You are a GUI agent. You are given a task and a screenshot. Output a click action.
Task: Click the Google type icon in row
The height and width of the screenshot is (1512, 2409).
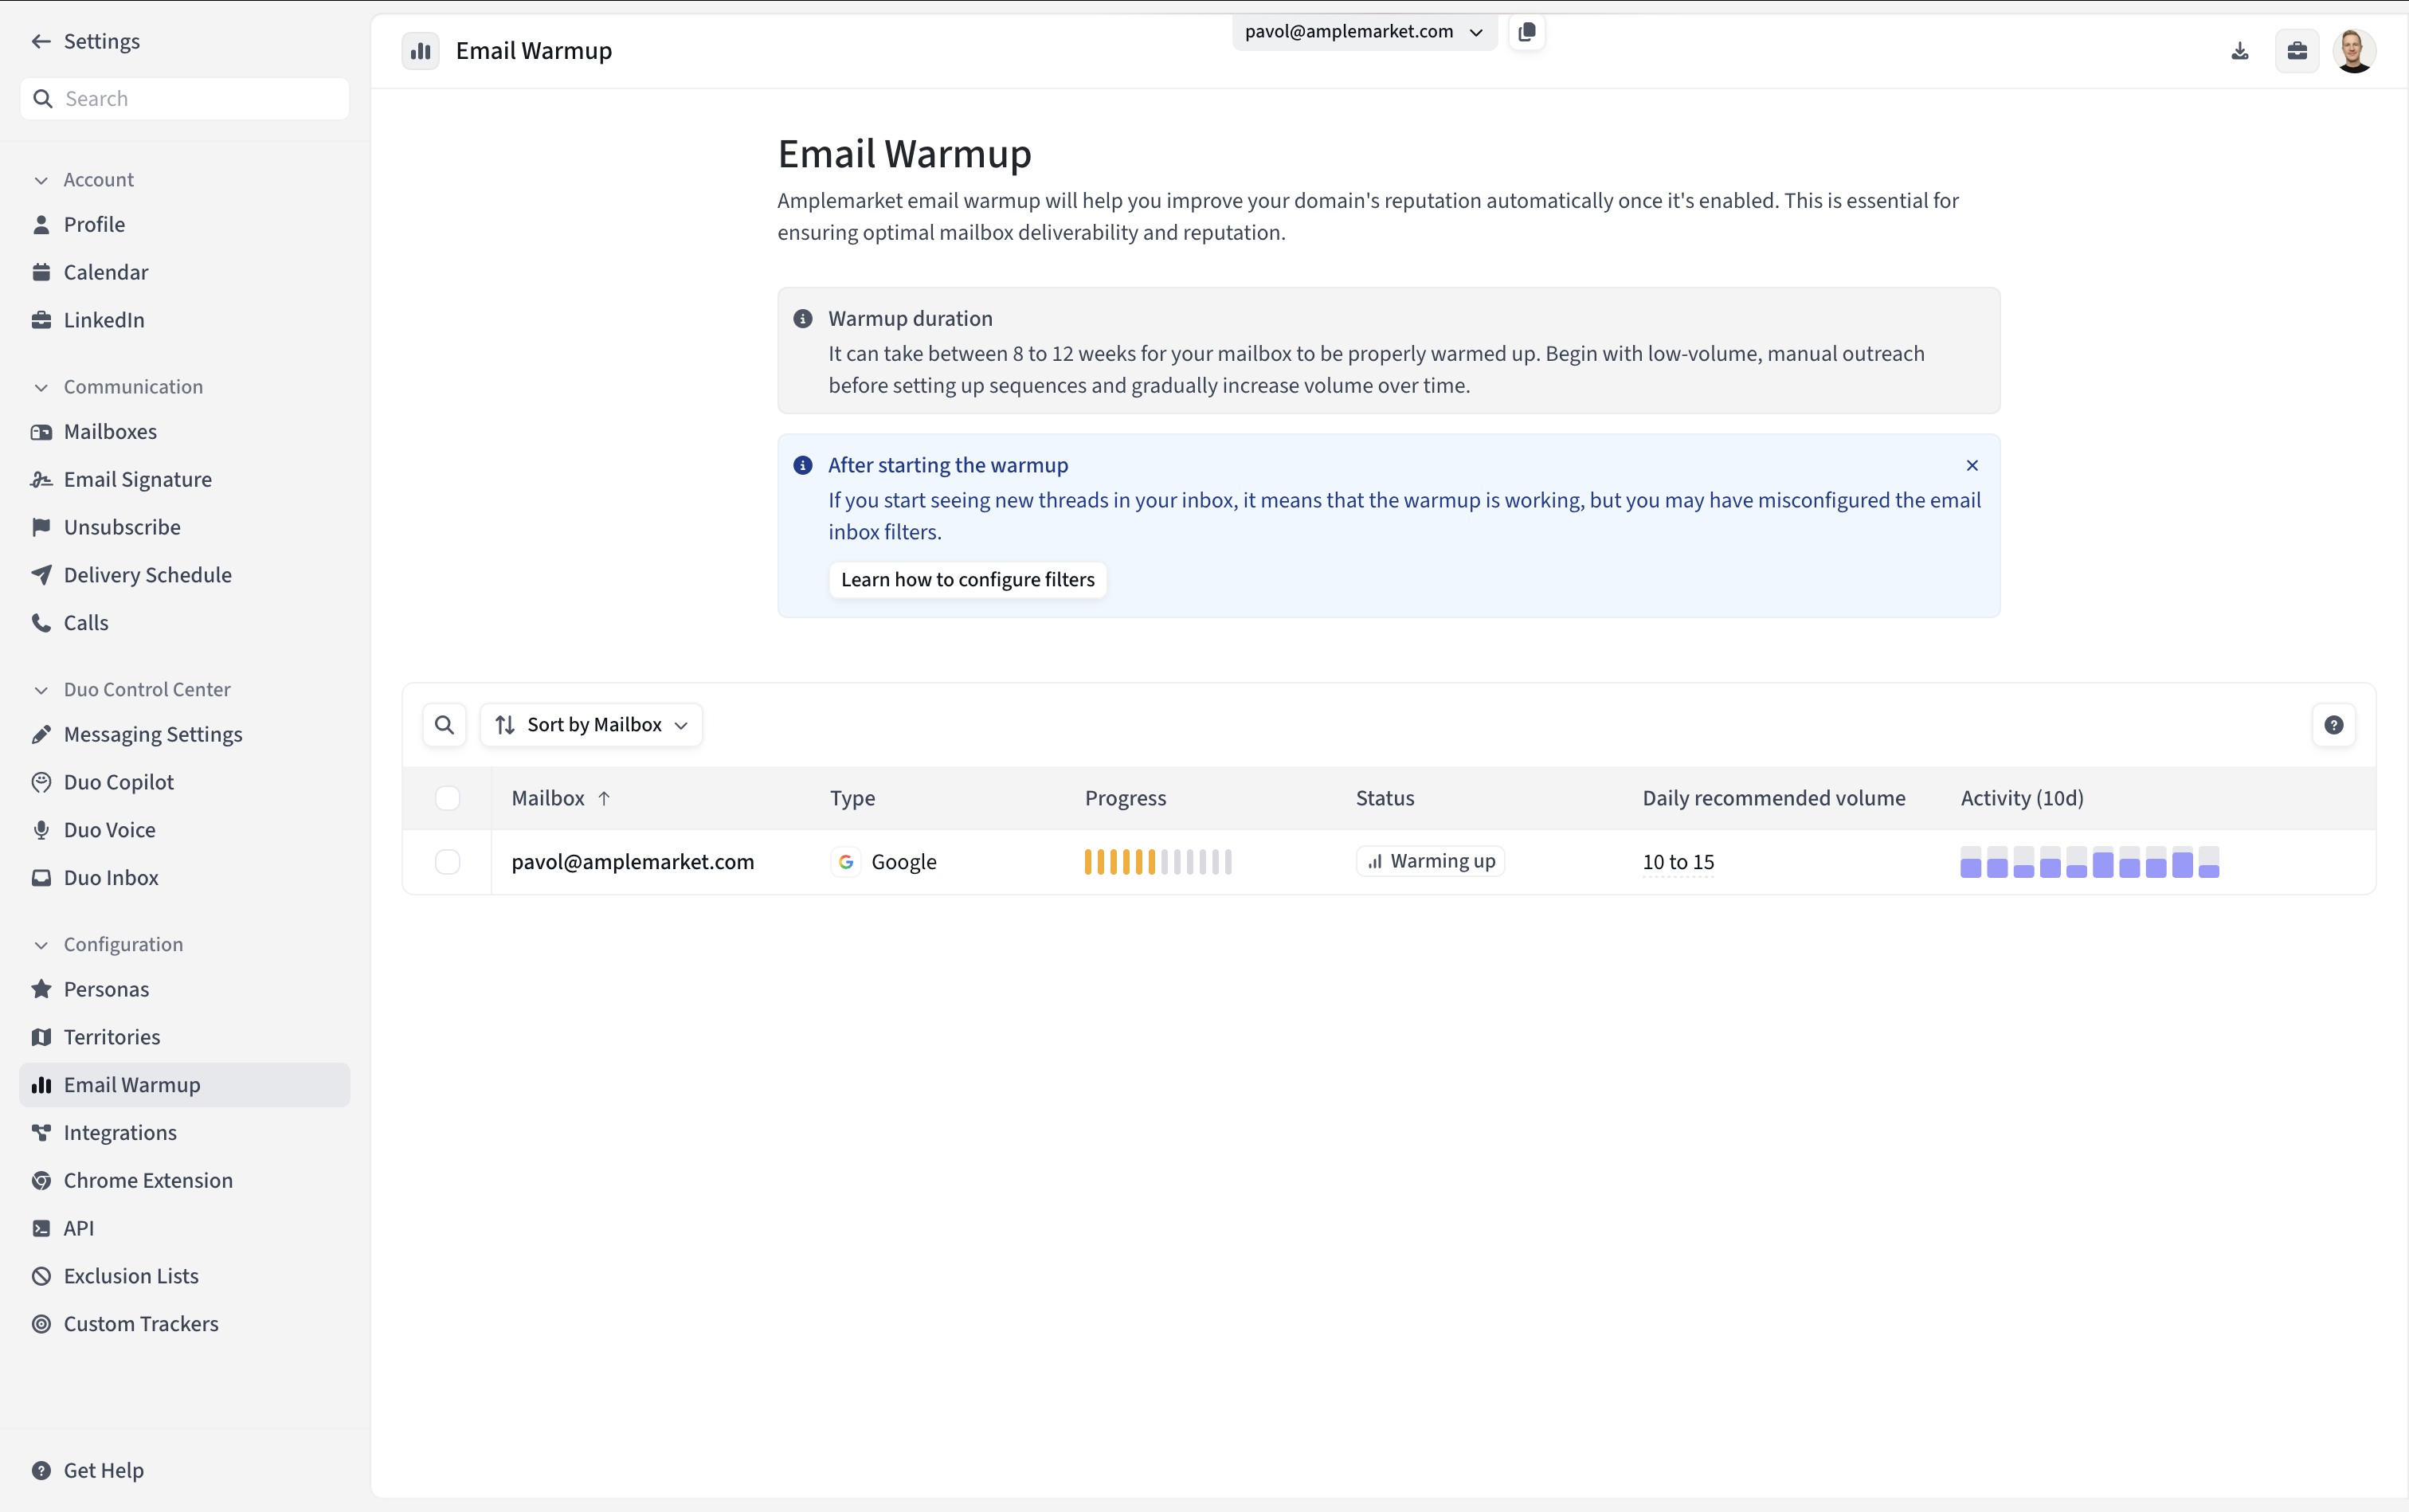tap(846, 862)
